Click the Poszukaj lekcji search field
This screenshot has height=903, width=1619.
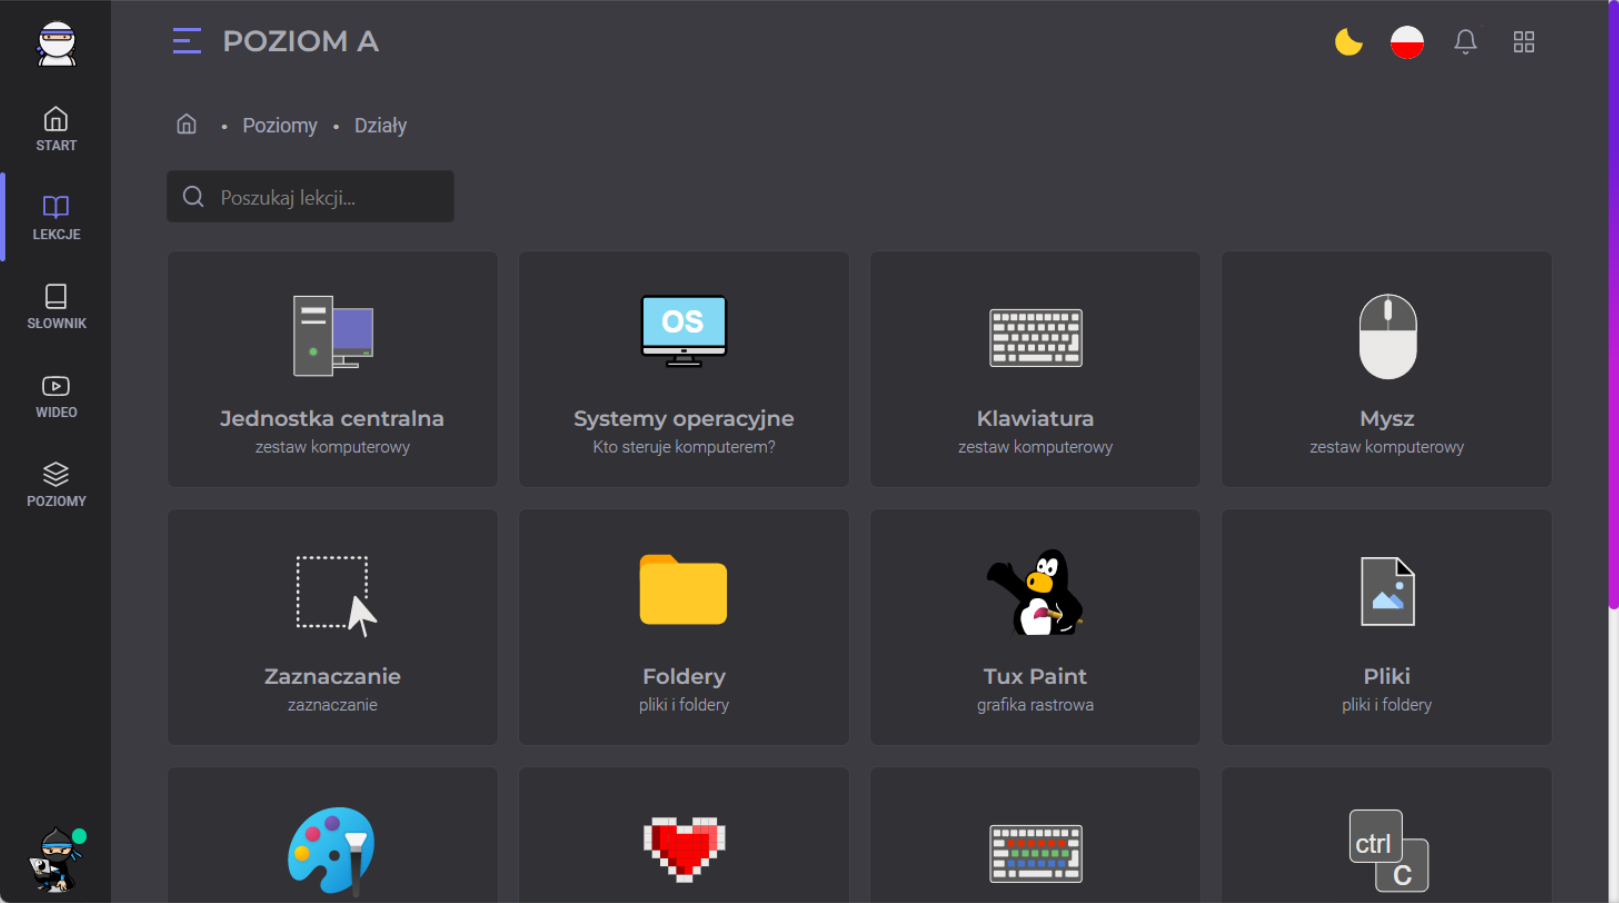[x=310, y=197]
